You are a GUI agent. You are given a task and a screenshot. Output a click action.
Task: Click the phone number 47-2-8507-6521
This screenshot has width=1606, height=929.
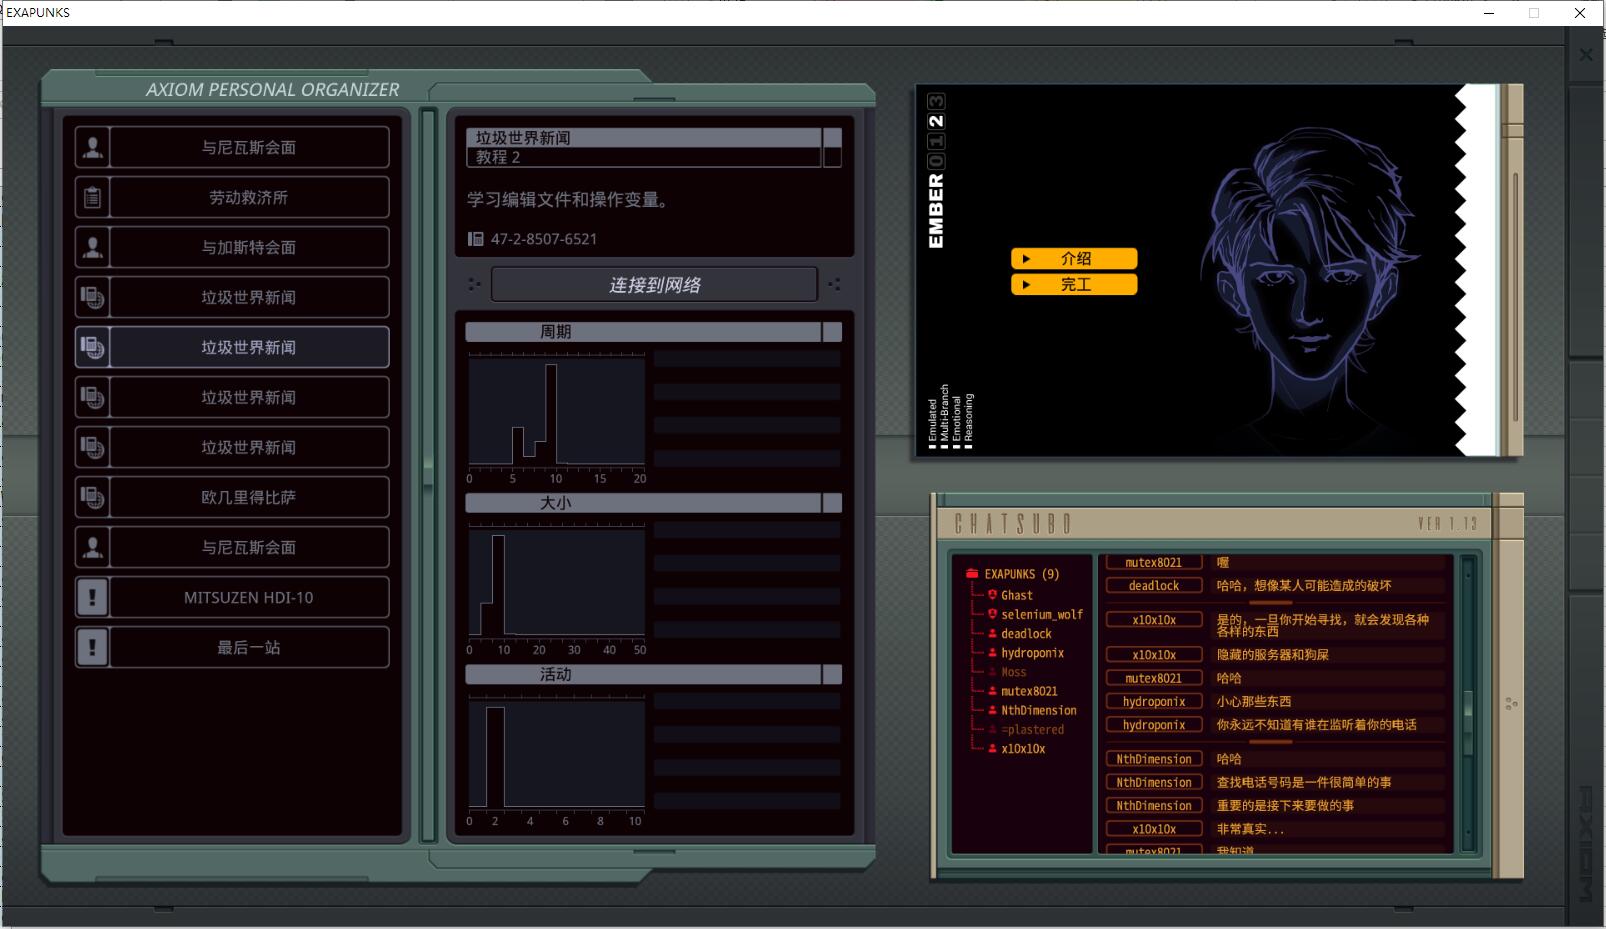click(x=543, y=239)
